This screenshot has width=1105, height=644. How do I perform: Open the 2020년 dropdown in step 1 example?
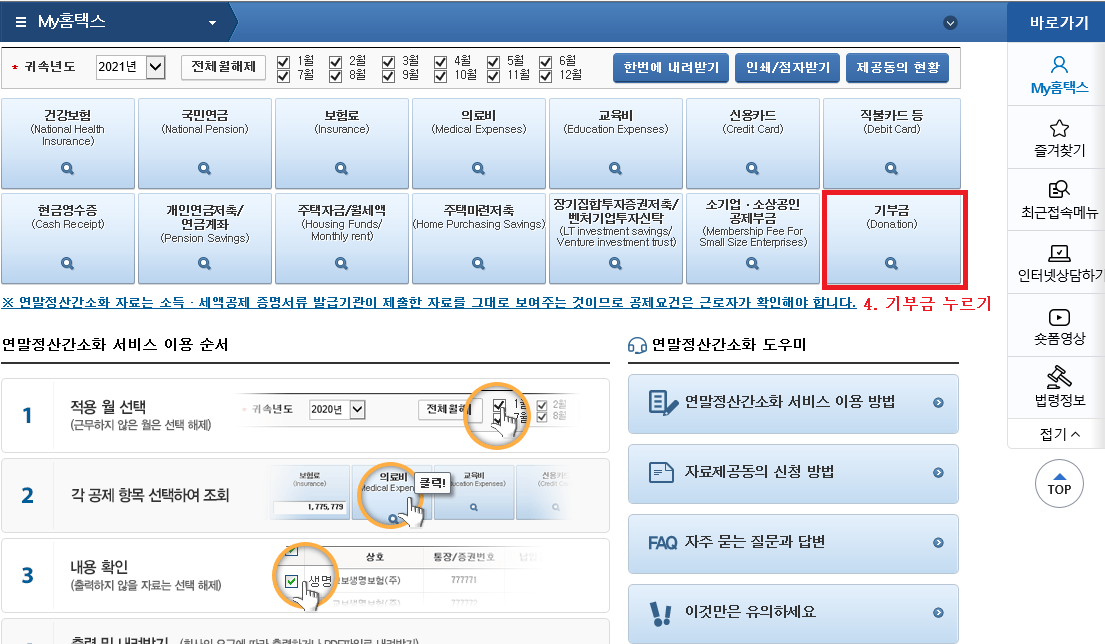pyautogui.click(x=338, y=409)
